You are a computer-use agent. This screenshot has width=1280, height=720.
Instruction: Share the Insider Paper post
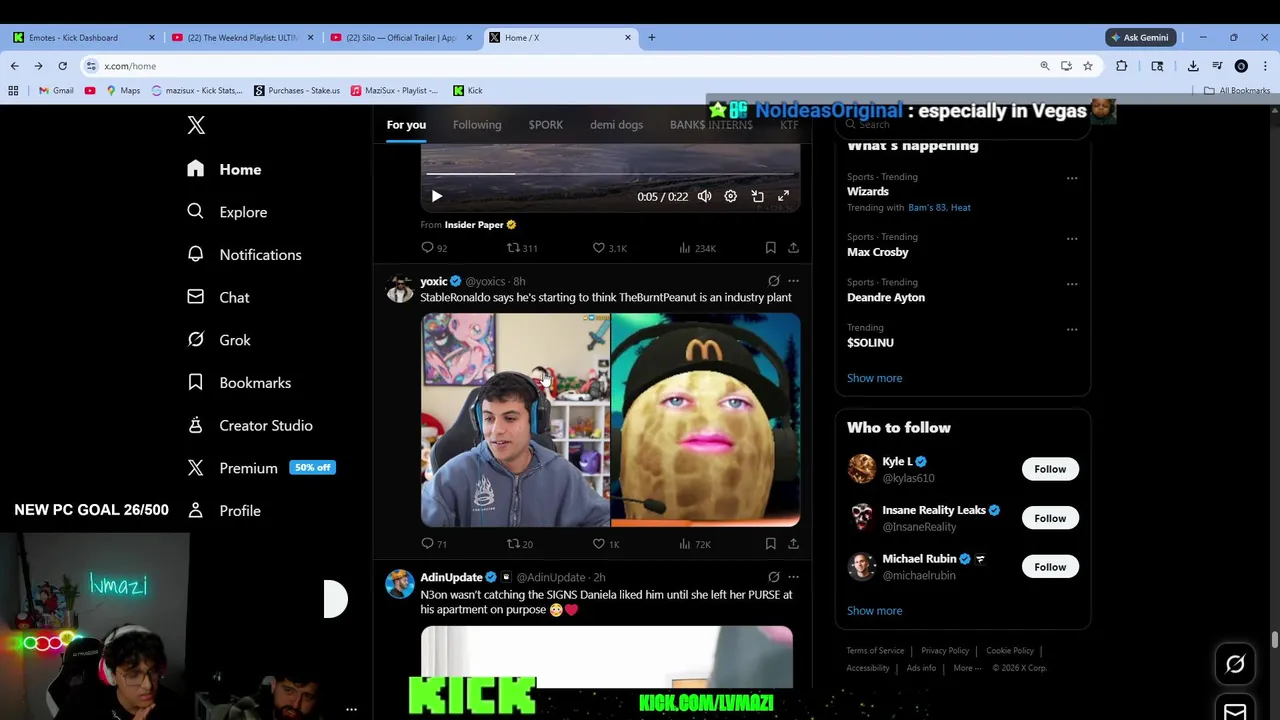793,247
